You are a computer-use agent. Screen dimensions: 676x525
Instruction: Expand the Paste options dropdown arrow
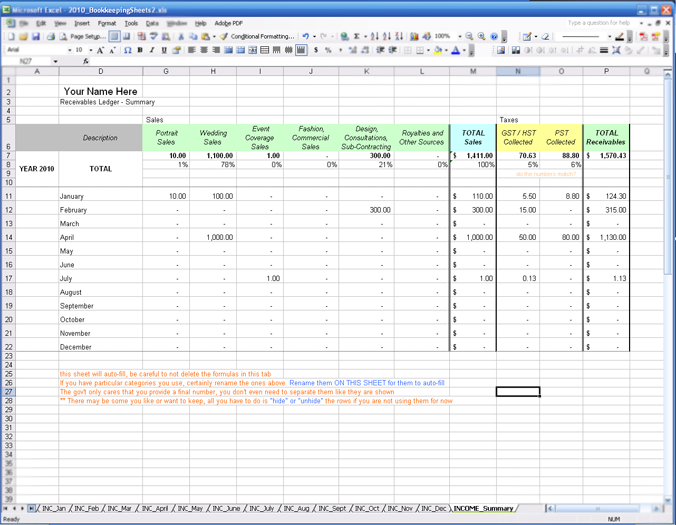tap(214, 37)
